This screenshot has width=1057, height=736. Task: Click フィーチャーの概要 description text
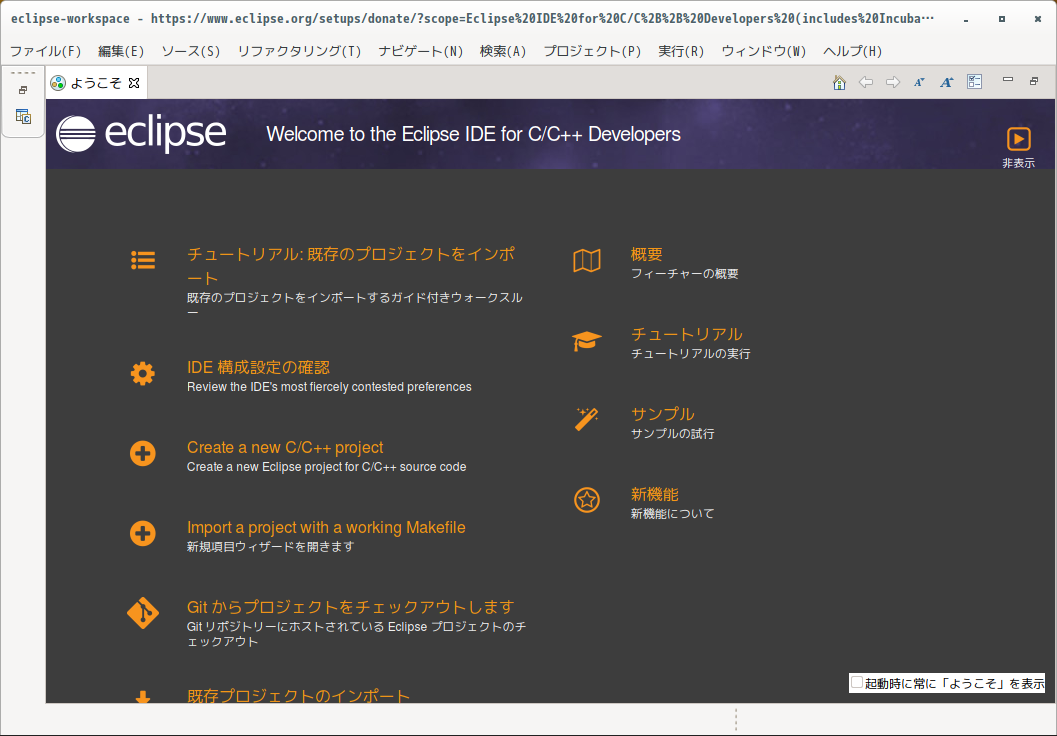[685, 274]
